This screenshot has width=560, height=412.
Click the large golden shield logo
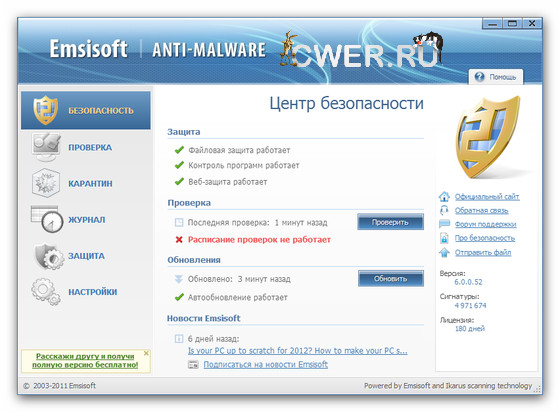coord(488,137)
